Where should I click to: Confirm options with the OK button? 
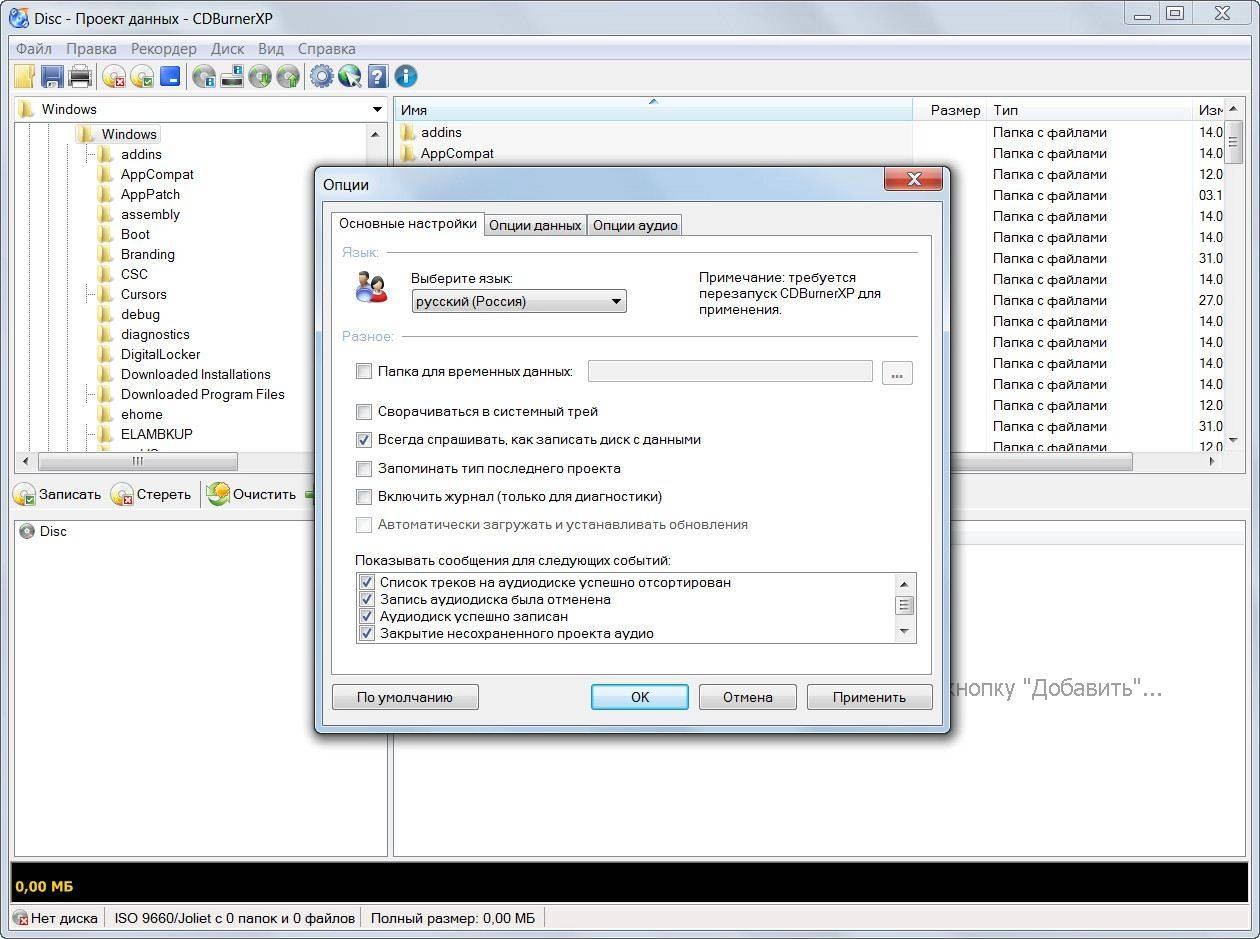point(640,698)
